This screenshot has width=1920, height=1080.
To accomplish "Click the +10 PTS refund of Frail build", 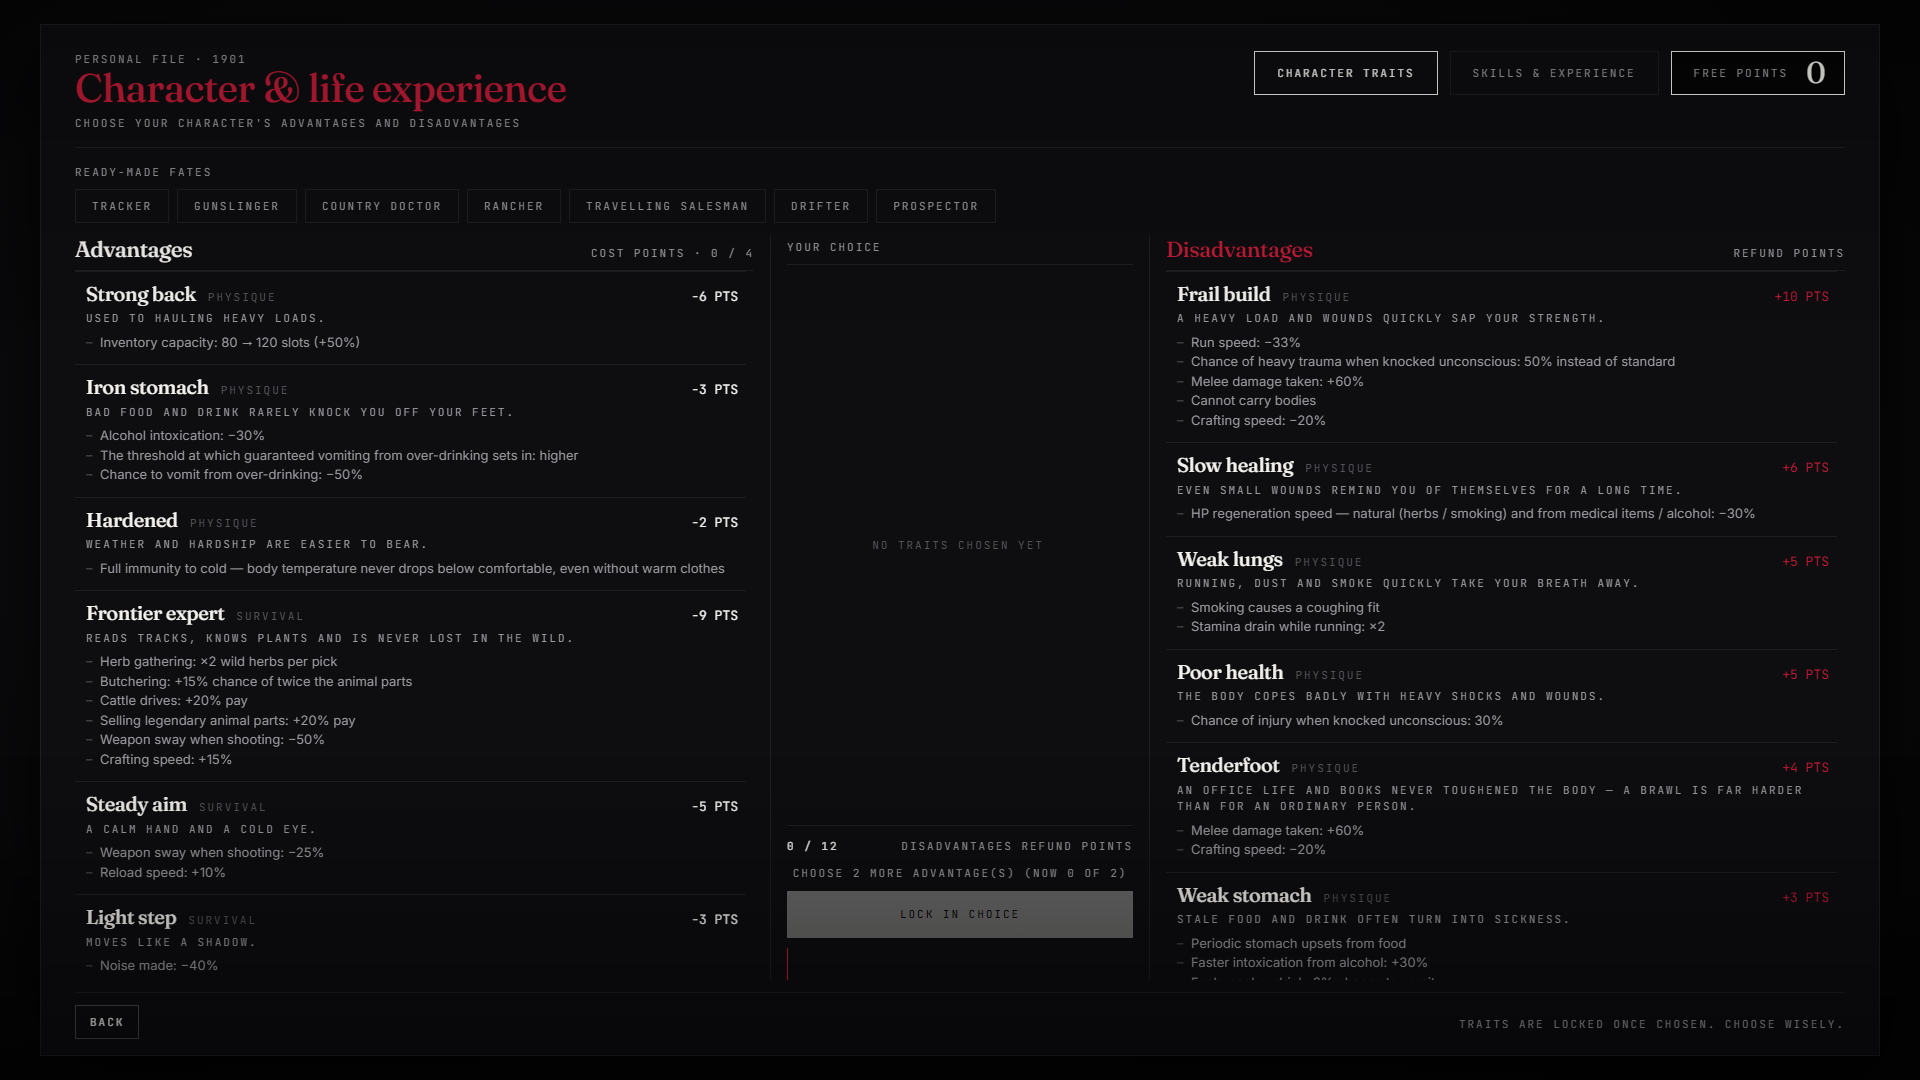I will pyautogui.click(x=1802, y=297).
